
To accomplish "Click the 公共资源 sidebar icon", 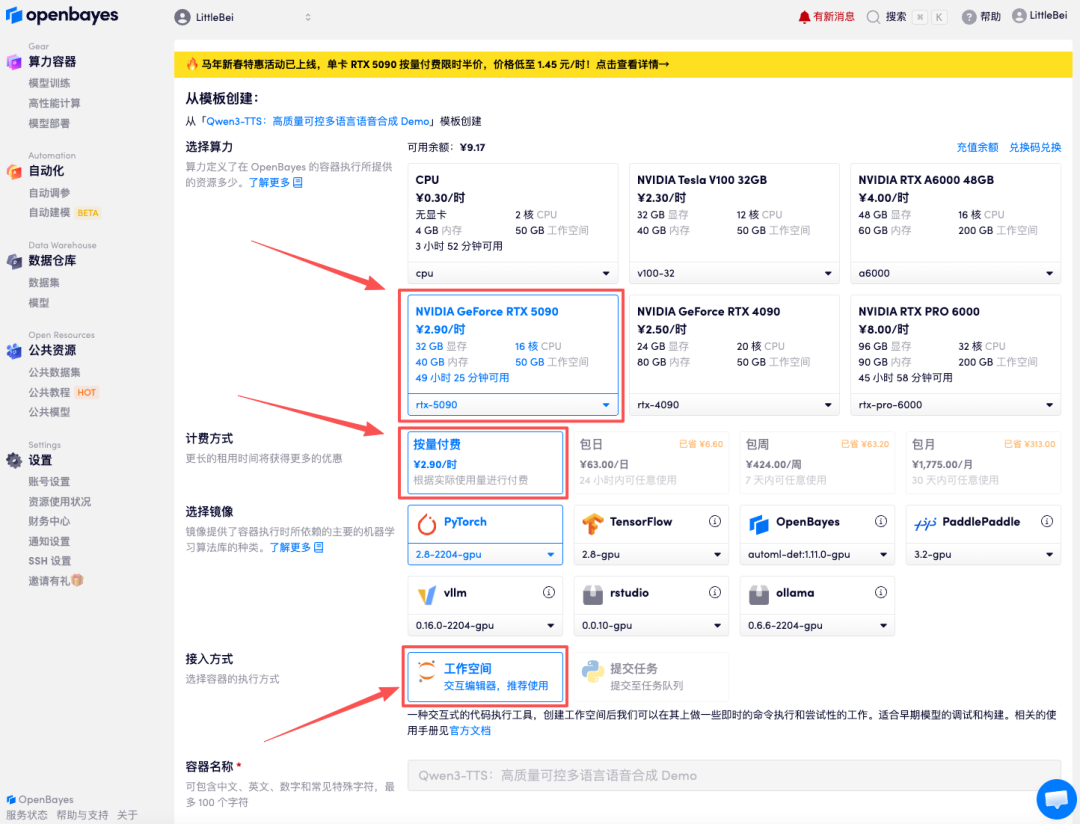I will (x=14, y=351).
